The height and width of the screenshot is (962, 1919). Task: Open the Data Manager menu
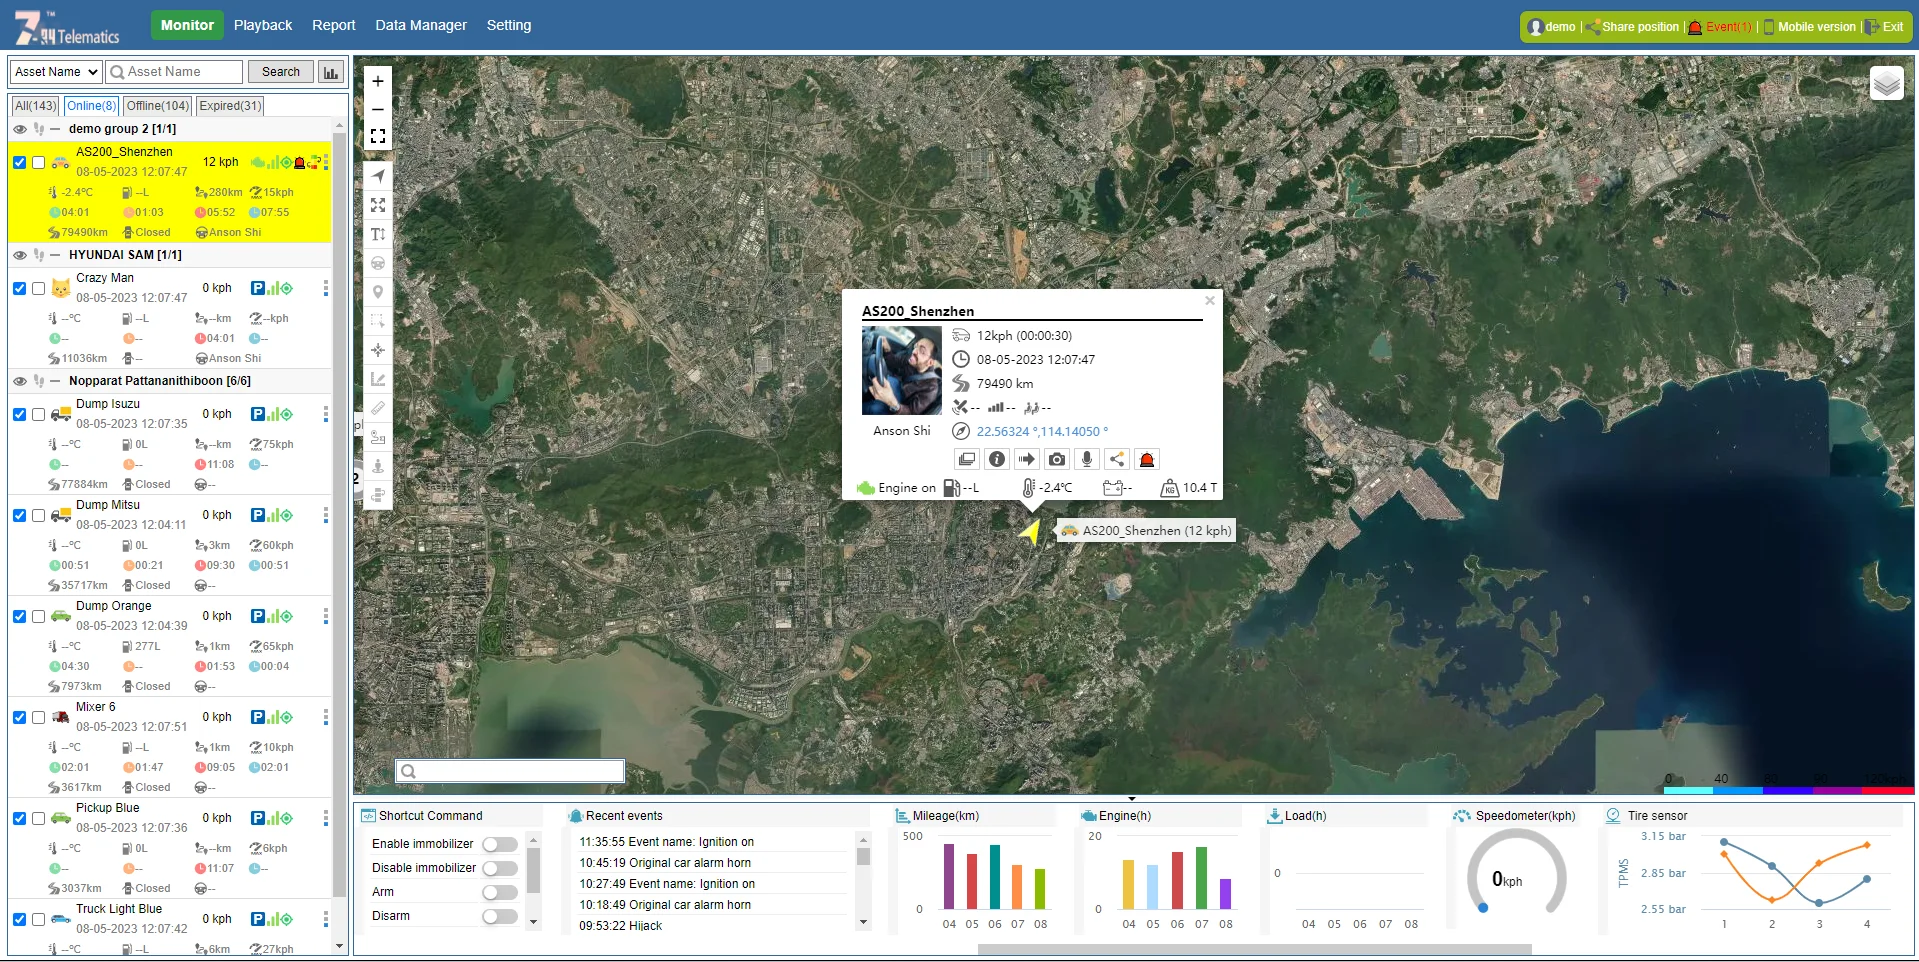tap(421, 25)
